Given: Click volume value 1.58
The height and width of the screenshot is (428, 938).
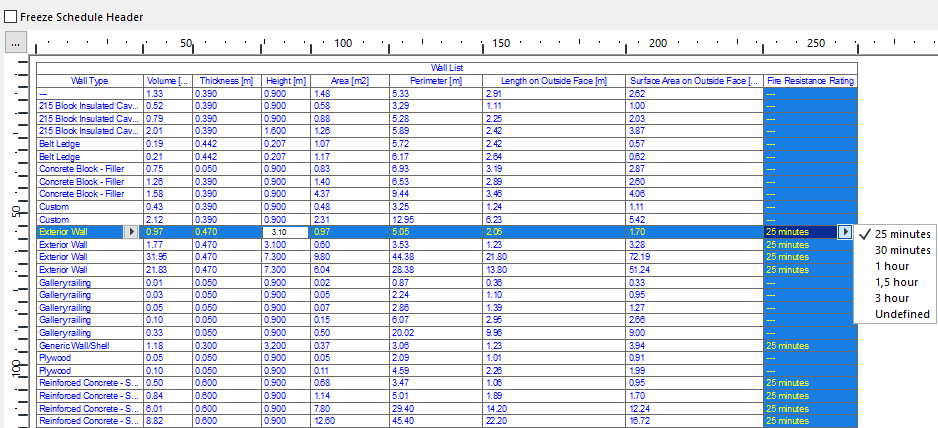Looking at the screenshot, I should point(155,194).
